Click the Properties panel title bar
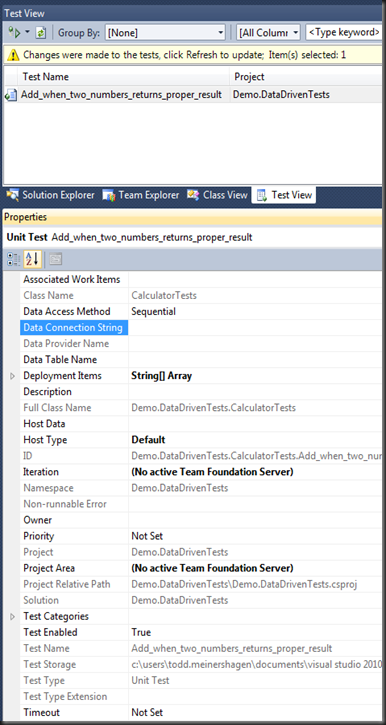 (193, 217)
